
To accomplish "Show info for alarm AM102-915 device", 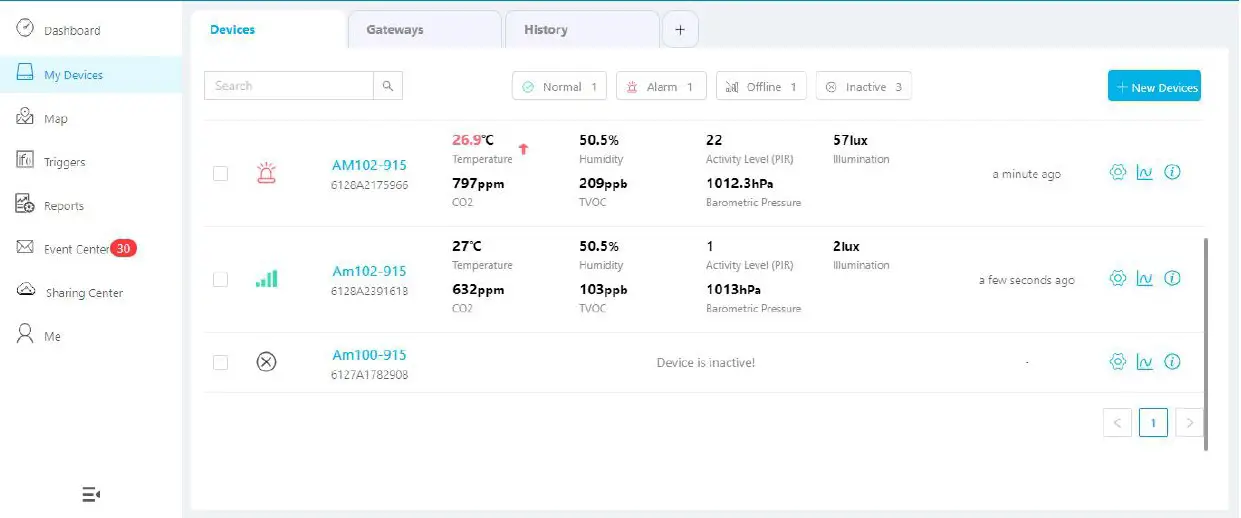I will coord(1173,172).
